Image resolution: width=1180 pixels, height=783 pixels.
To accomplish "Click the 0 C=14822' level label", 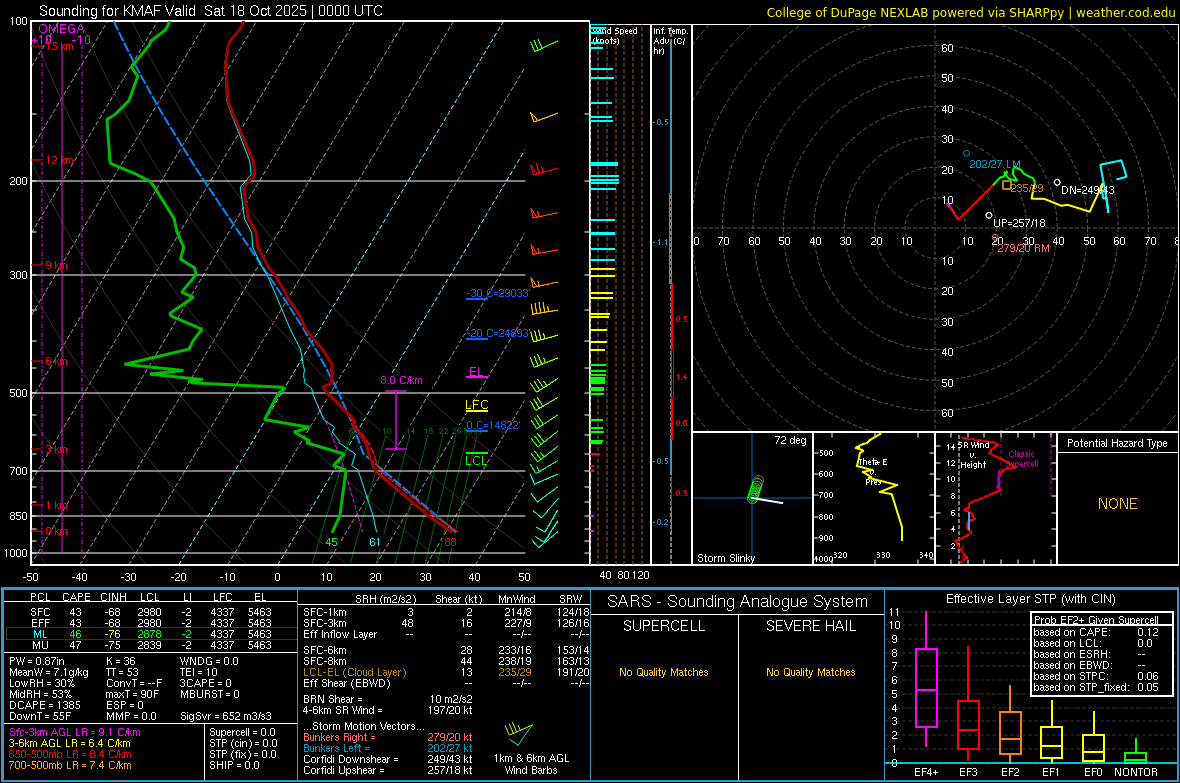I will tap(493, 425).
